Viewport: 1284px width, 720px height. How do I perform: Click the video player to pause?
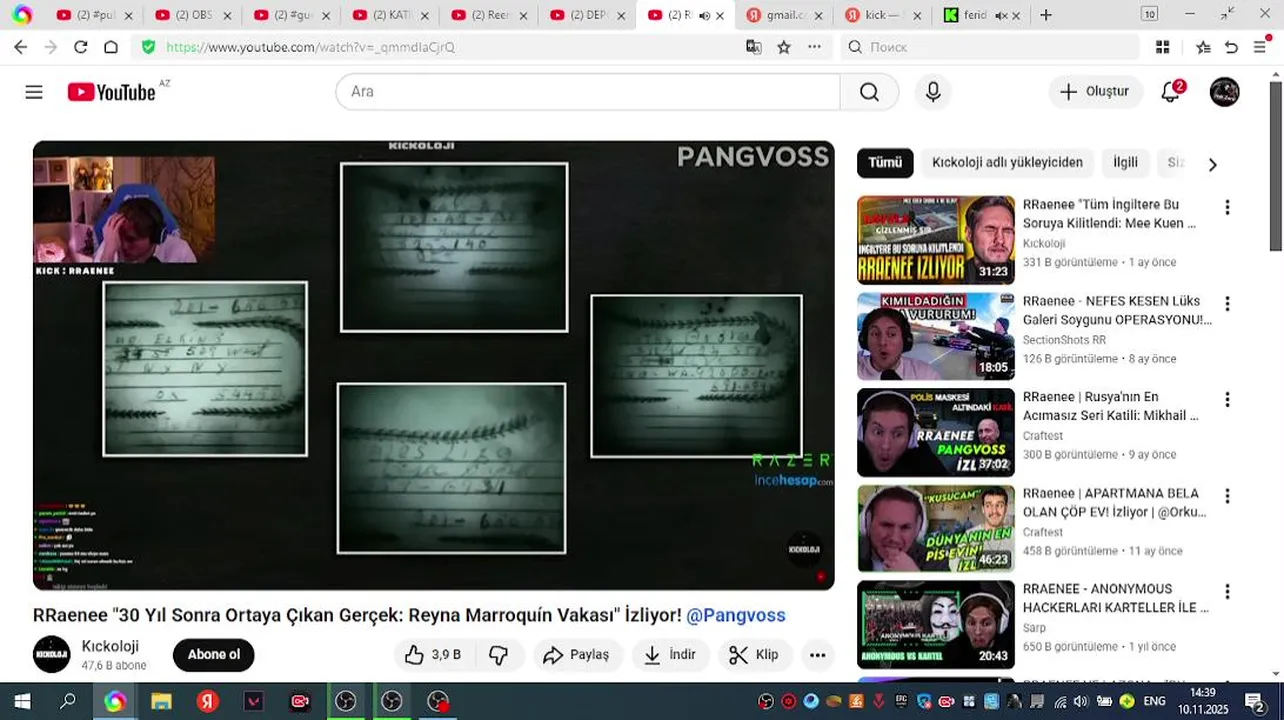tap(434, 365)
